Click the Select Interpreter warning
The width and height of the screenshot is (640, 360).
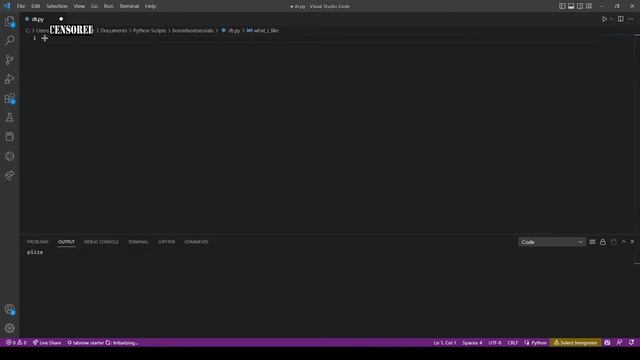click(x=576, y=342)
